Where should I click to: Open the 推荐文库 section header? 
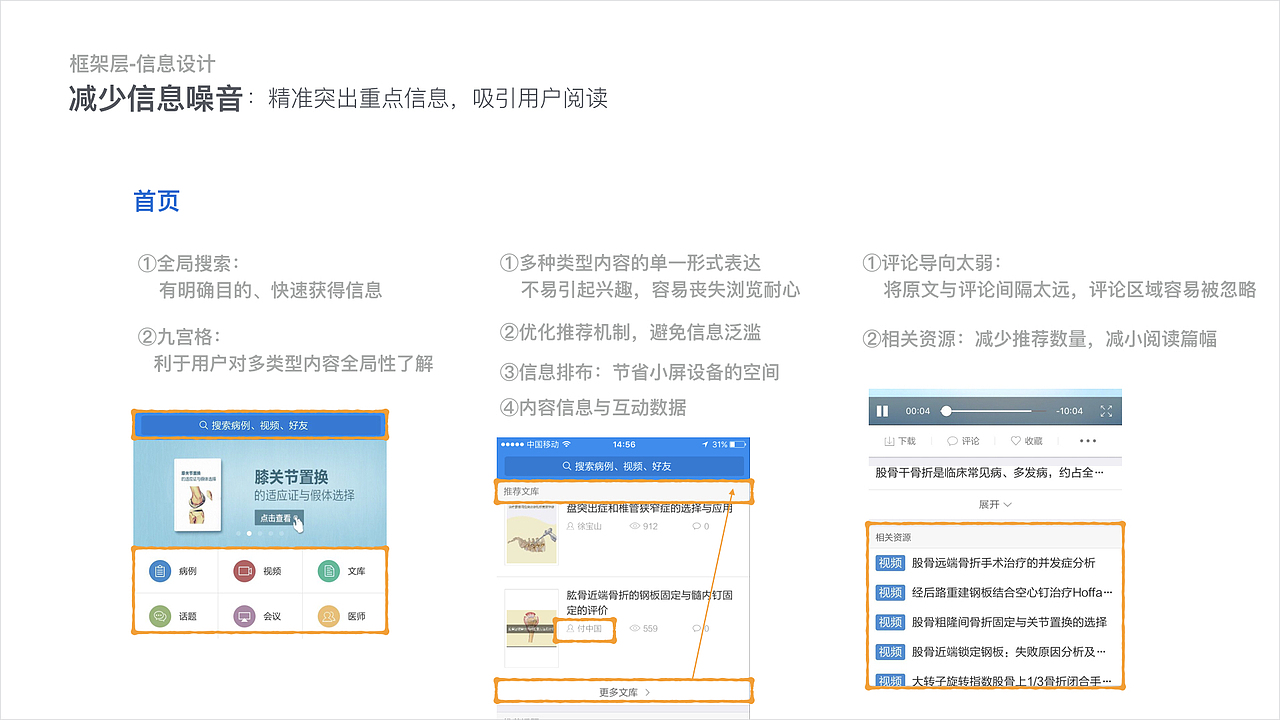(x=521, y=491)
